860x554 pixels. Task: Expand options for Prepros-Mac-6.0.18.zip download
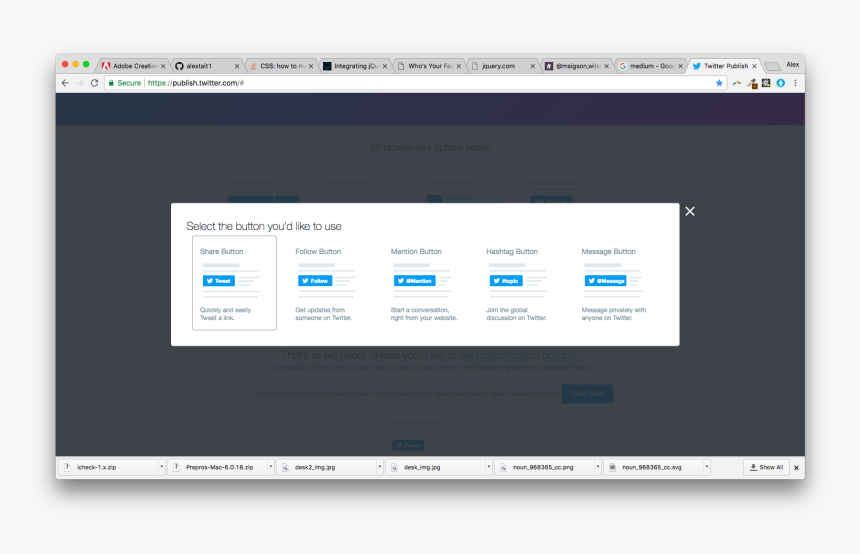[270, 467]
